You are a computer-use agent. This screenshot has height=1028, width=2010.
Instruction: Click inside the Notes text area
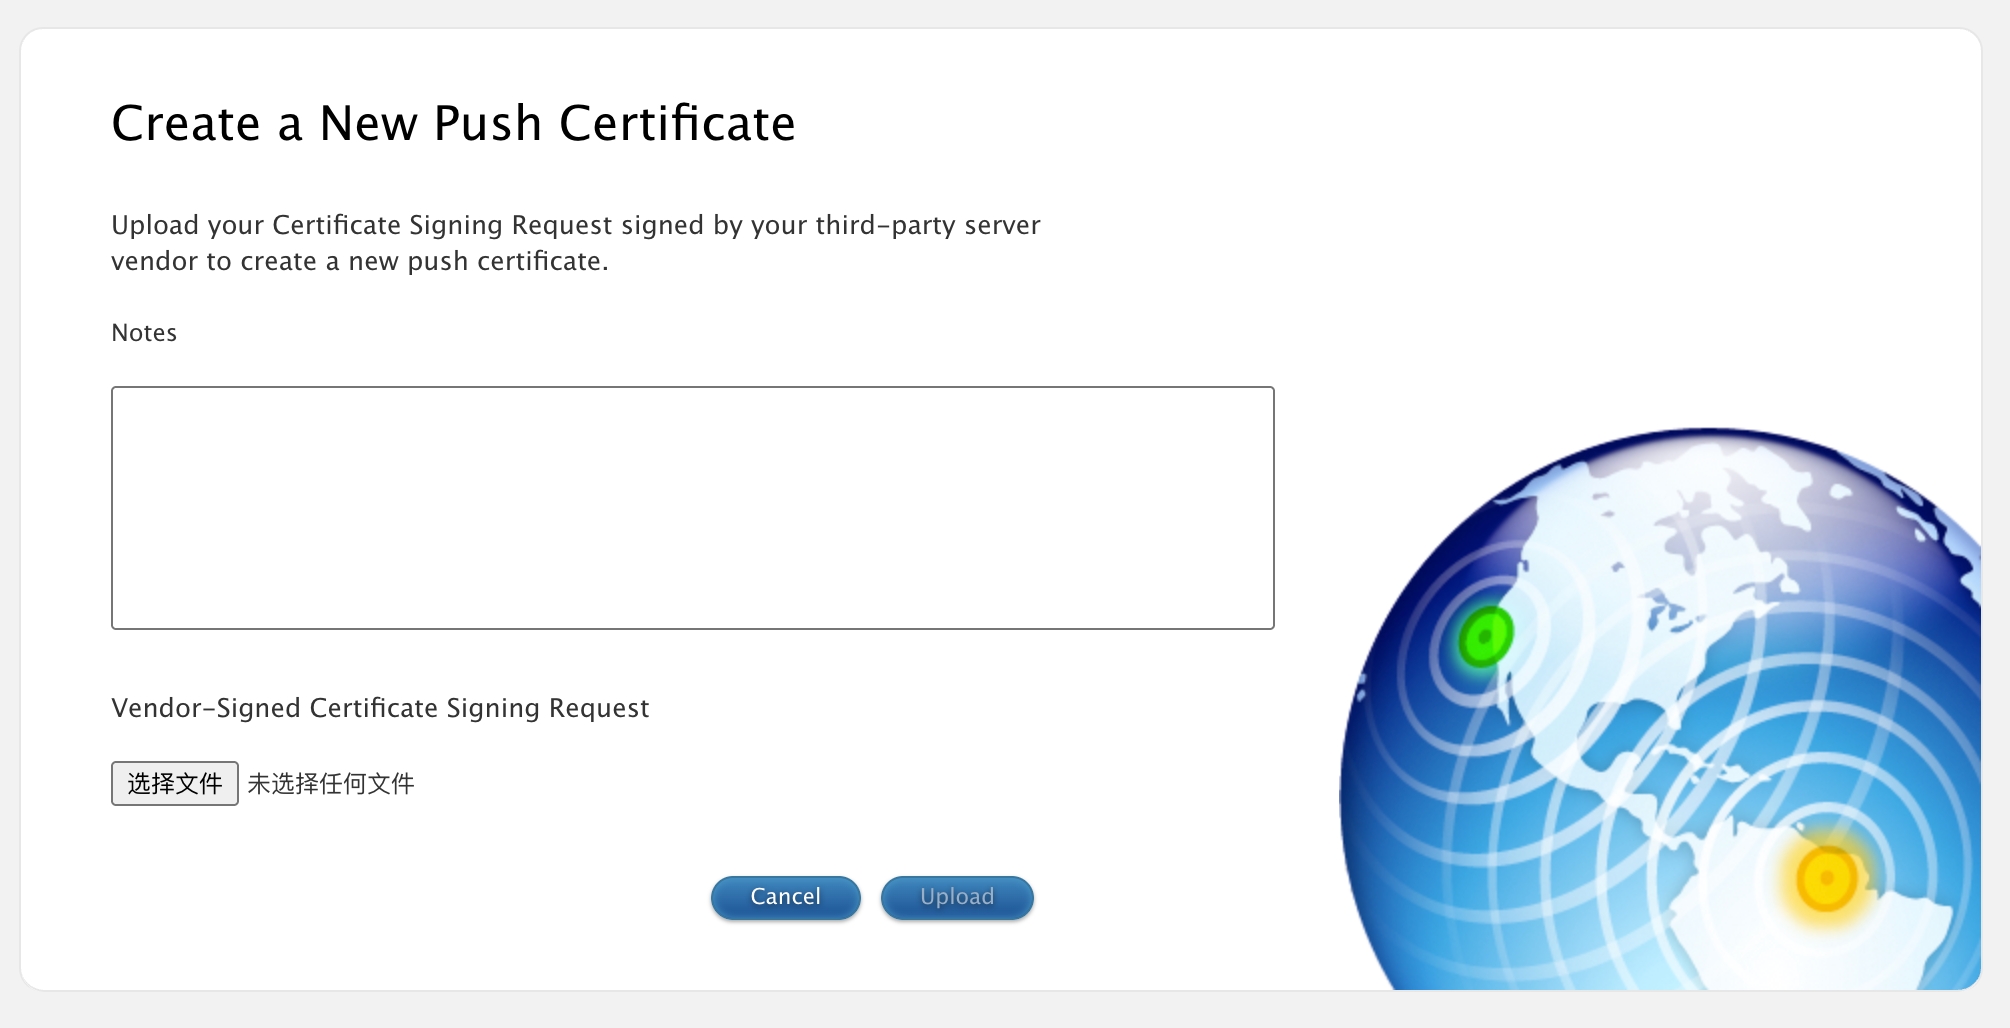(692, 508)
